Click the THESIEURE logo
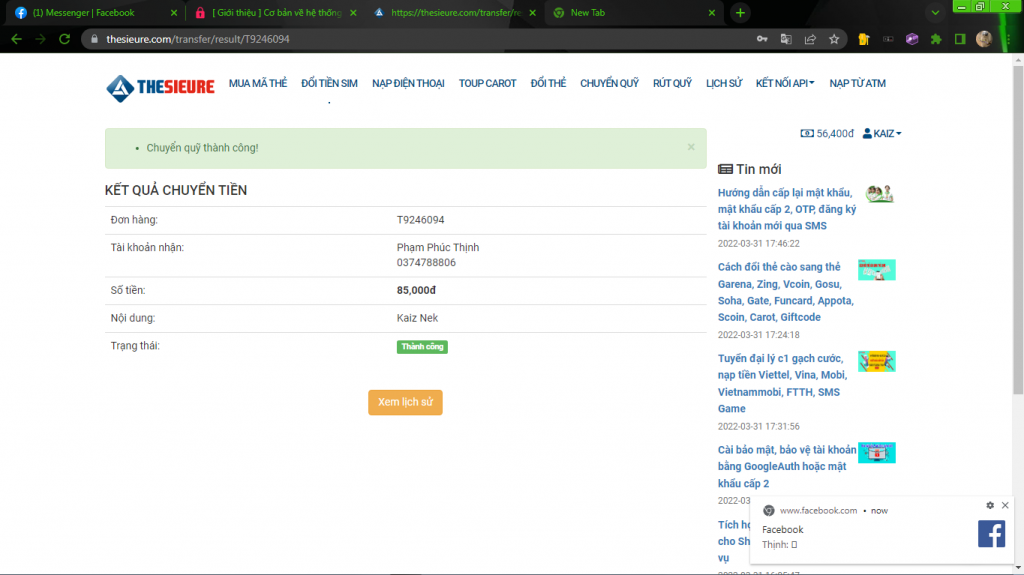Image resolution: width=1024 pixels, height=575 pixels. [x=160, y=87]
